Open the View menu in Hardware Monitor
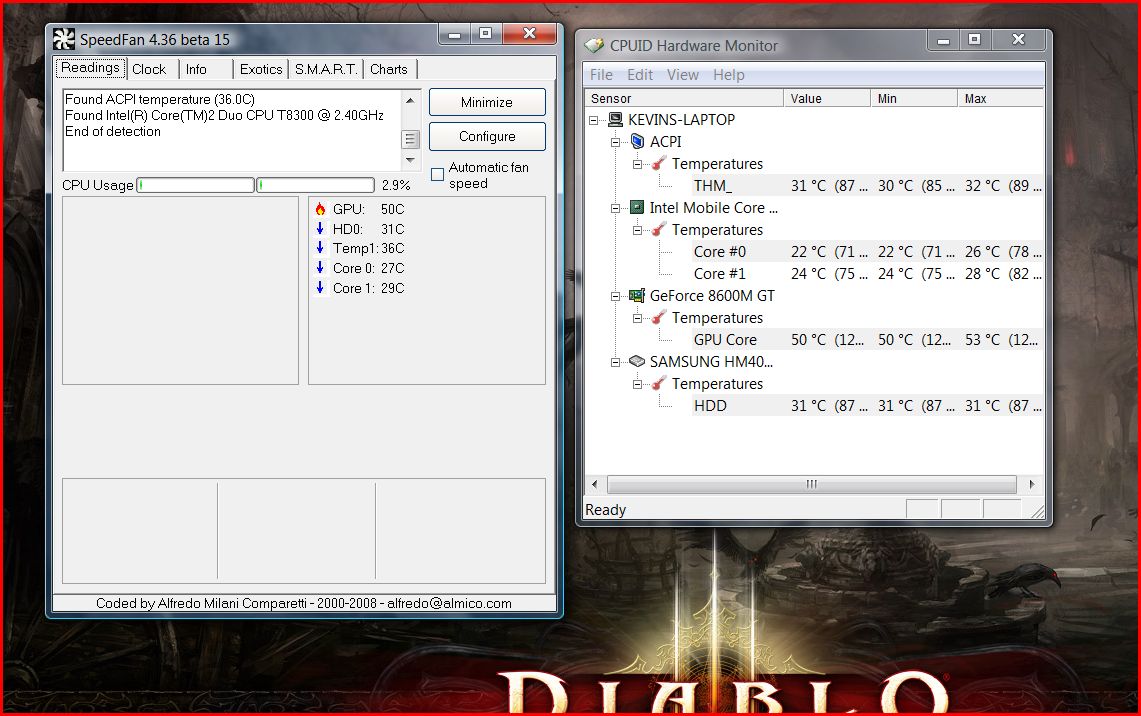The width and height of the screenshot is (1141, 716). [x=683, y=75]
